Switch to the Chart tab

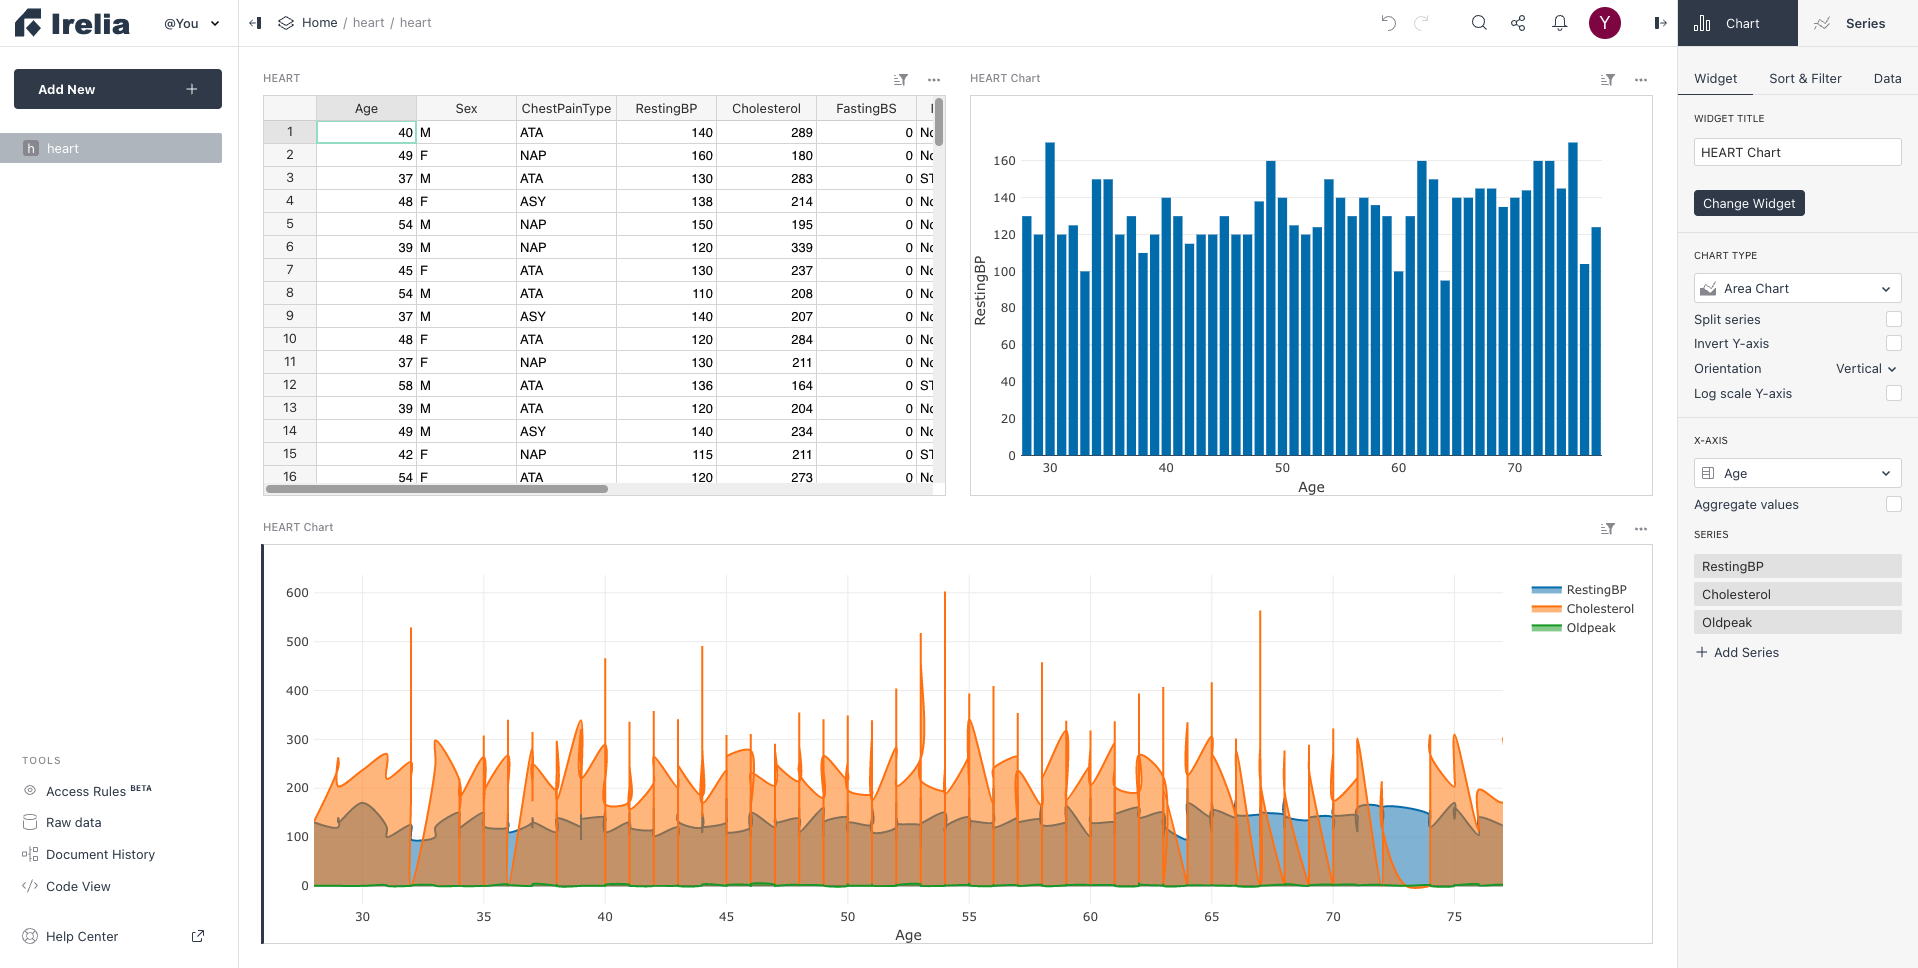coord(1738,23)
